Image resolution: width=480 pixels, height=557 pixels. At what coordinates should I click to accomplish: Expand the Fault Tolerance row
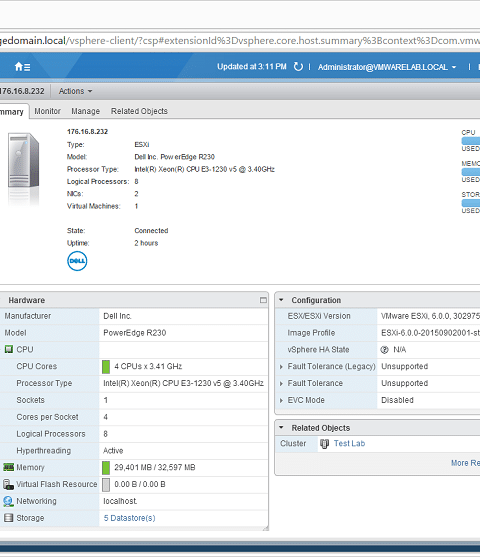click(x=281, y=383)
